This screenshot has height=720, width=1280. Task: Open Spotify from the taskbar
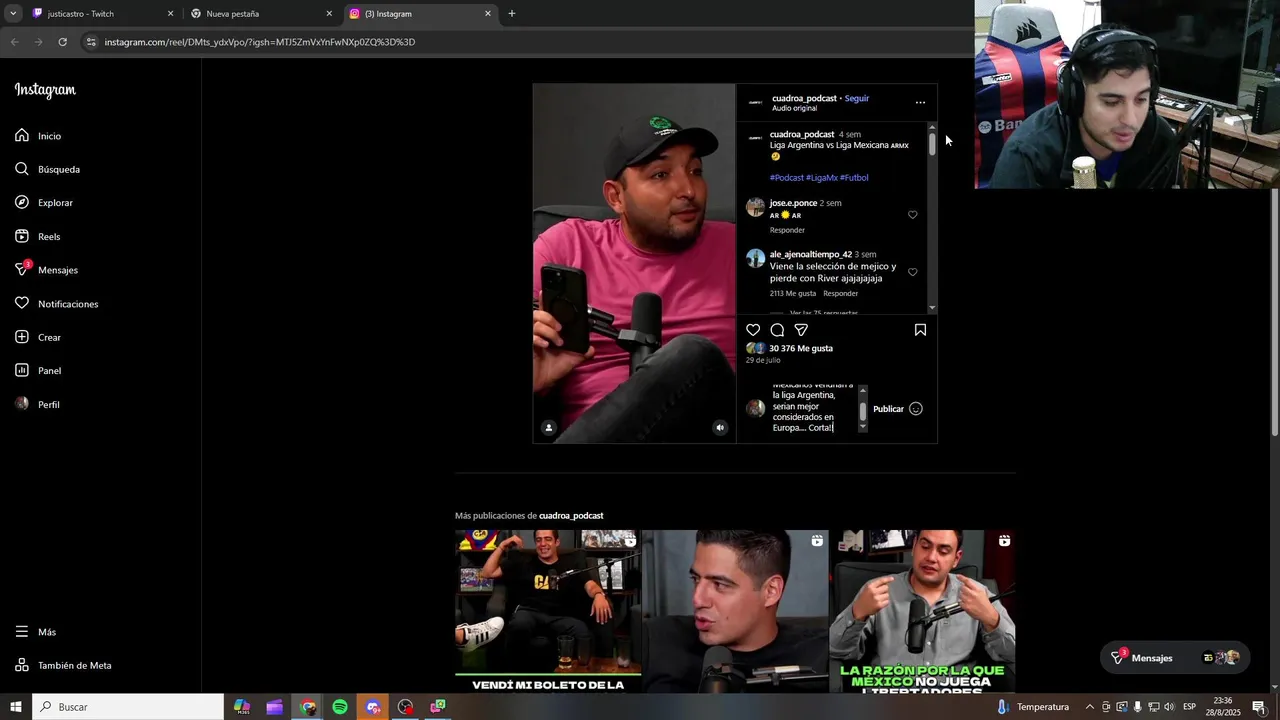tap(340, 707)
